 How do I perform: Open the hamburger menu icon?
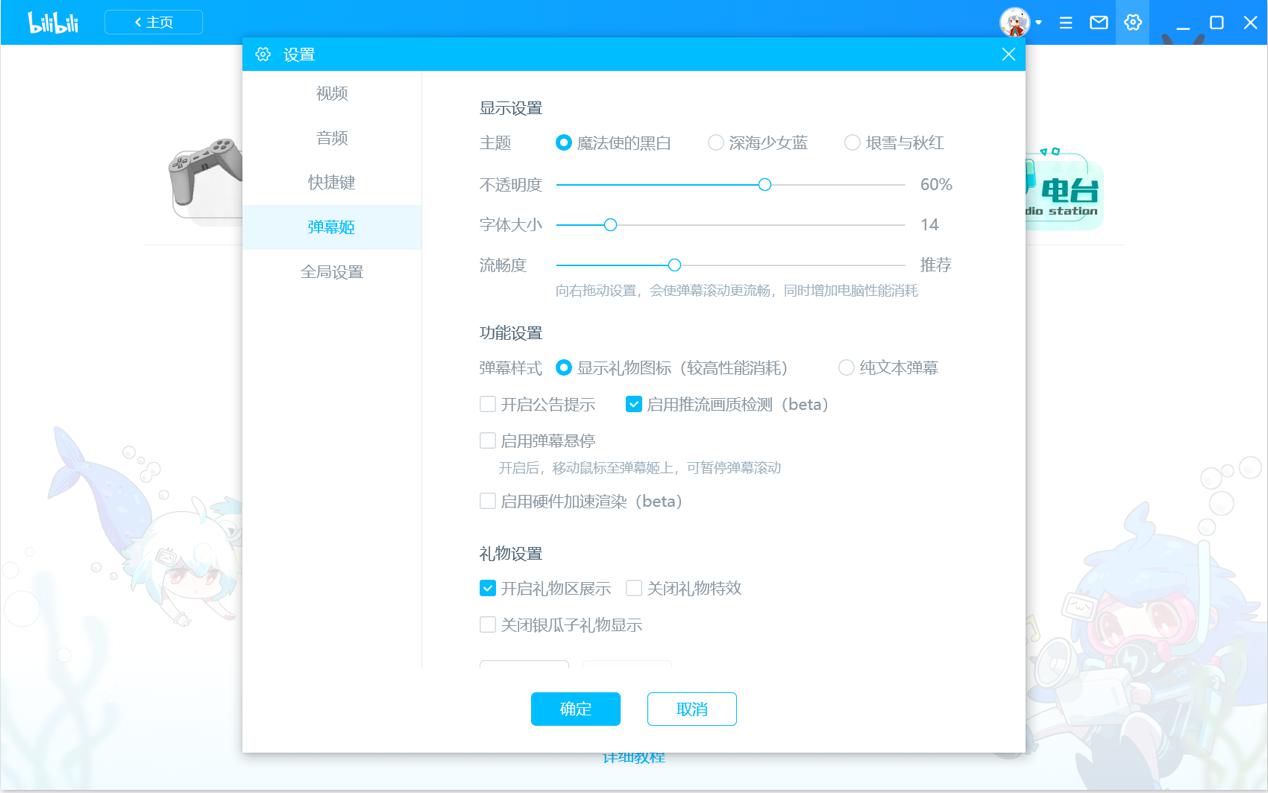tap(1066, 22)
